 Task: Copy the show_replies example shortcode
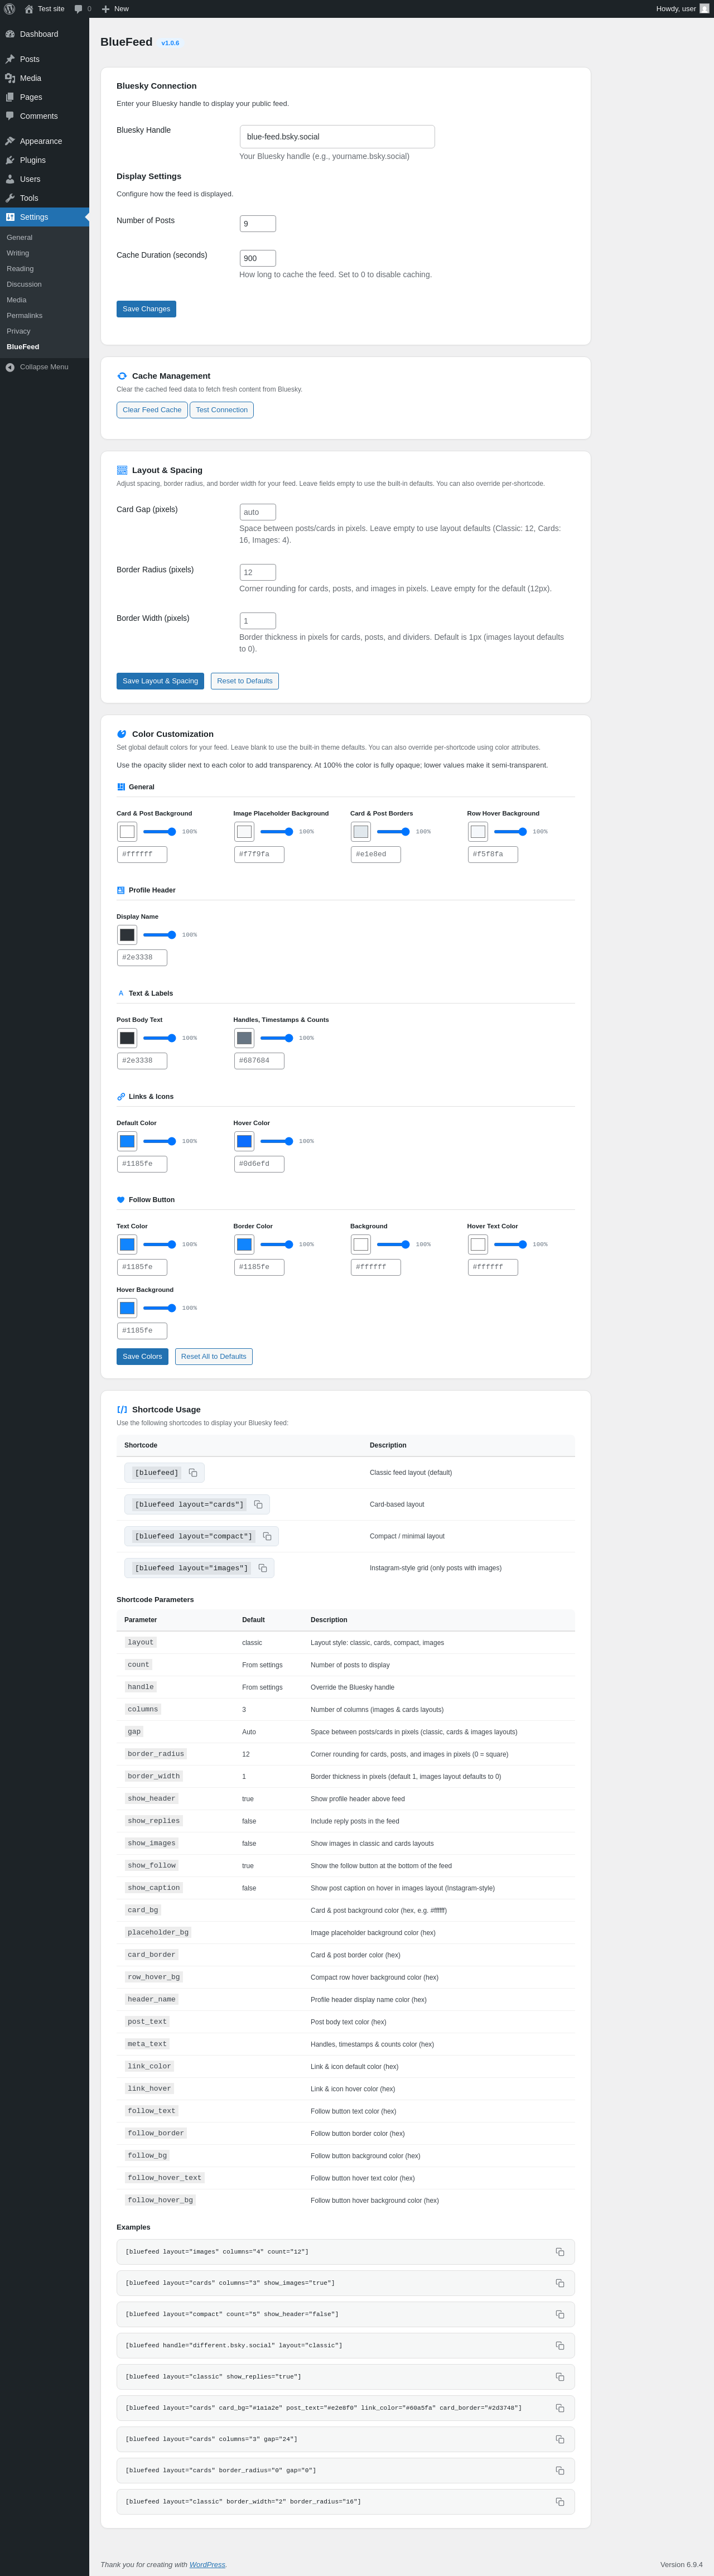pos(559,2377)
